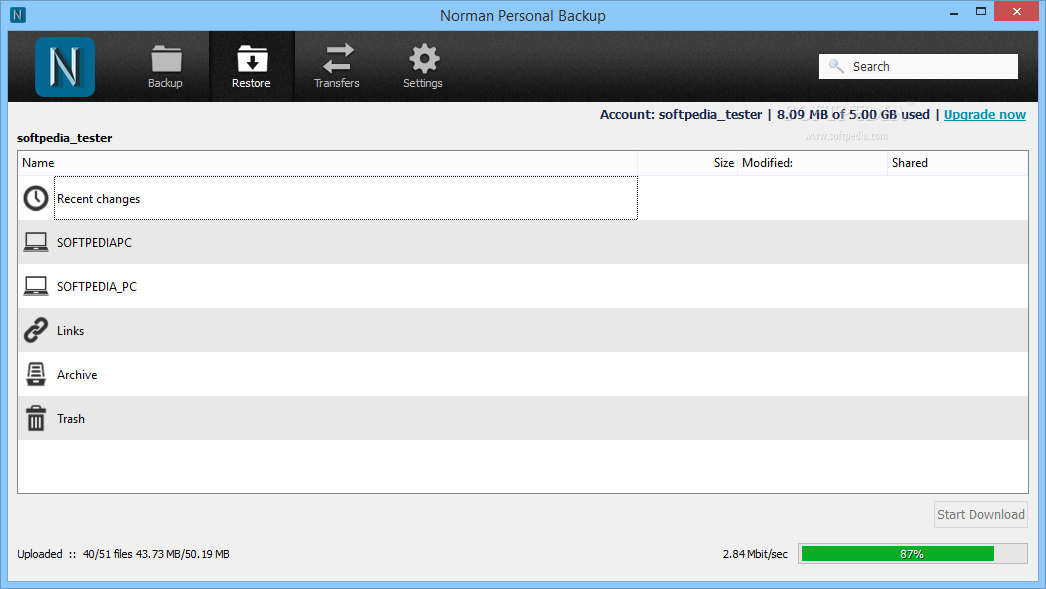Screen dimensions: 1046x589
Task: Click the Trash bin icon
Action: (x=36, y=418)
